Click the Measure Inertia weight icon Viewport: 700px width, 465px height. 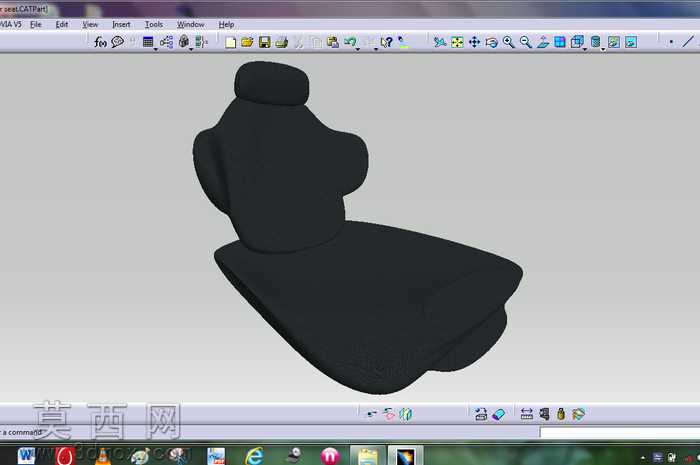pos(561,414)
